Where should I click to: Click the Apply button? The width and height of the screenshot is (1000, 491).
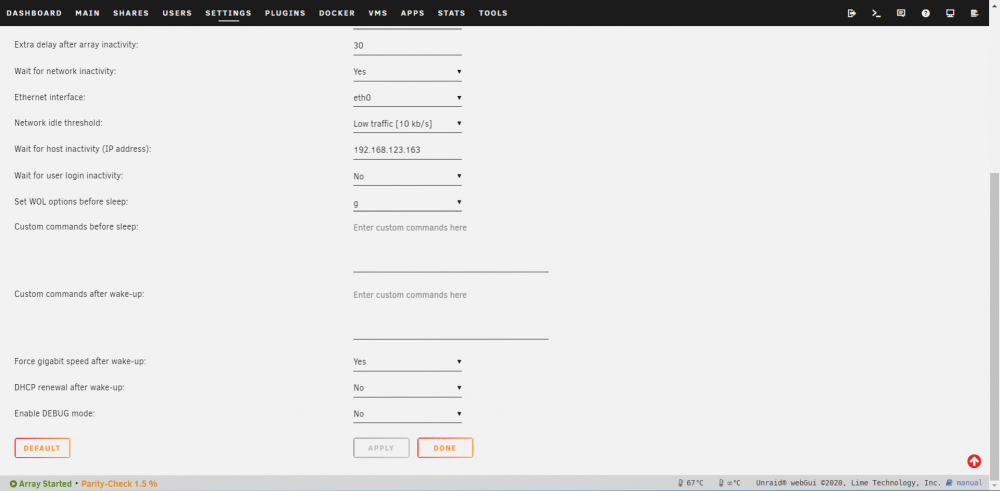(x=381, y=448)
